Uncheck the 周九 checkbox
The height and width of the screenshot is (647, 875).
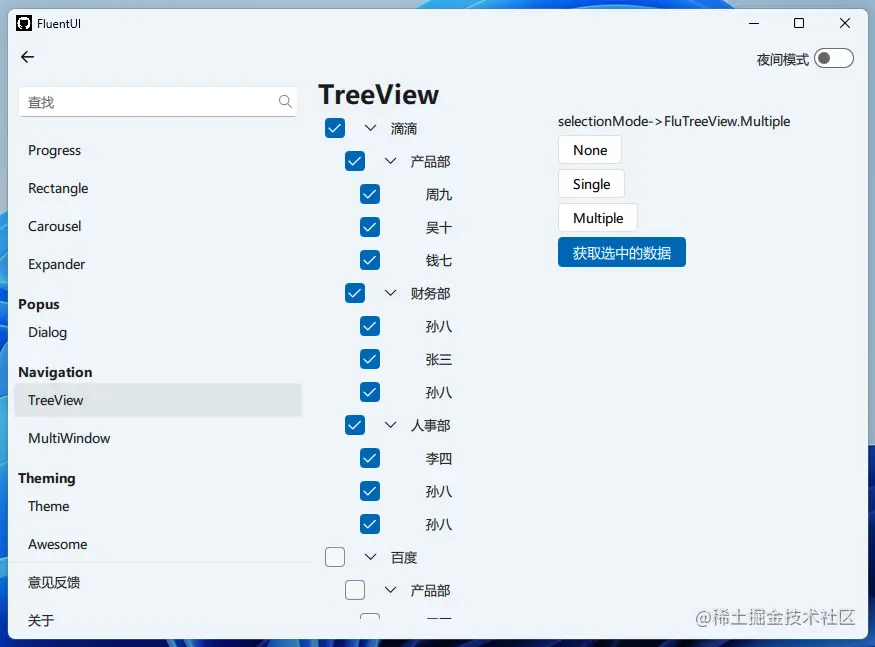coord(369,193)
